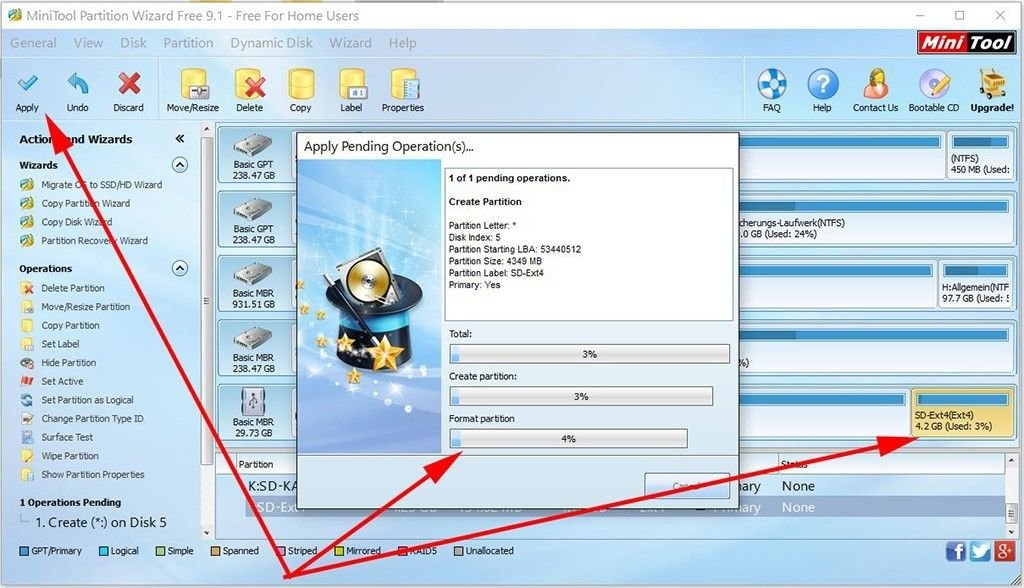Click the GPT/Primary legend entry
This screenshot has width=1024, height=588.
click(x=51, y=551)
